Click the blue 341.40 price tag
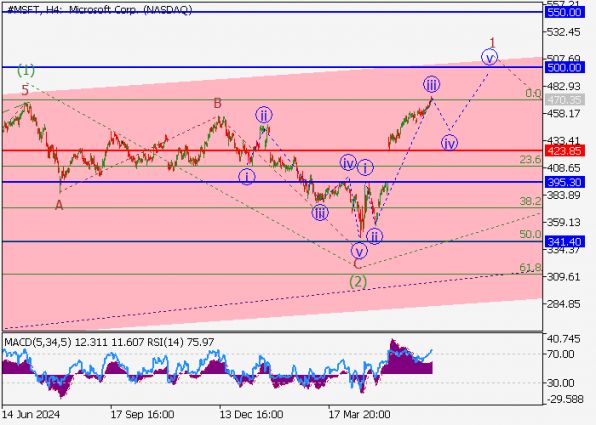Screen dimensions: 596x425 (564, 242)
